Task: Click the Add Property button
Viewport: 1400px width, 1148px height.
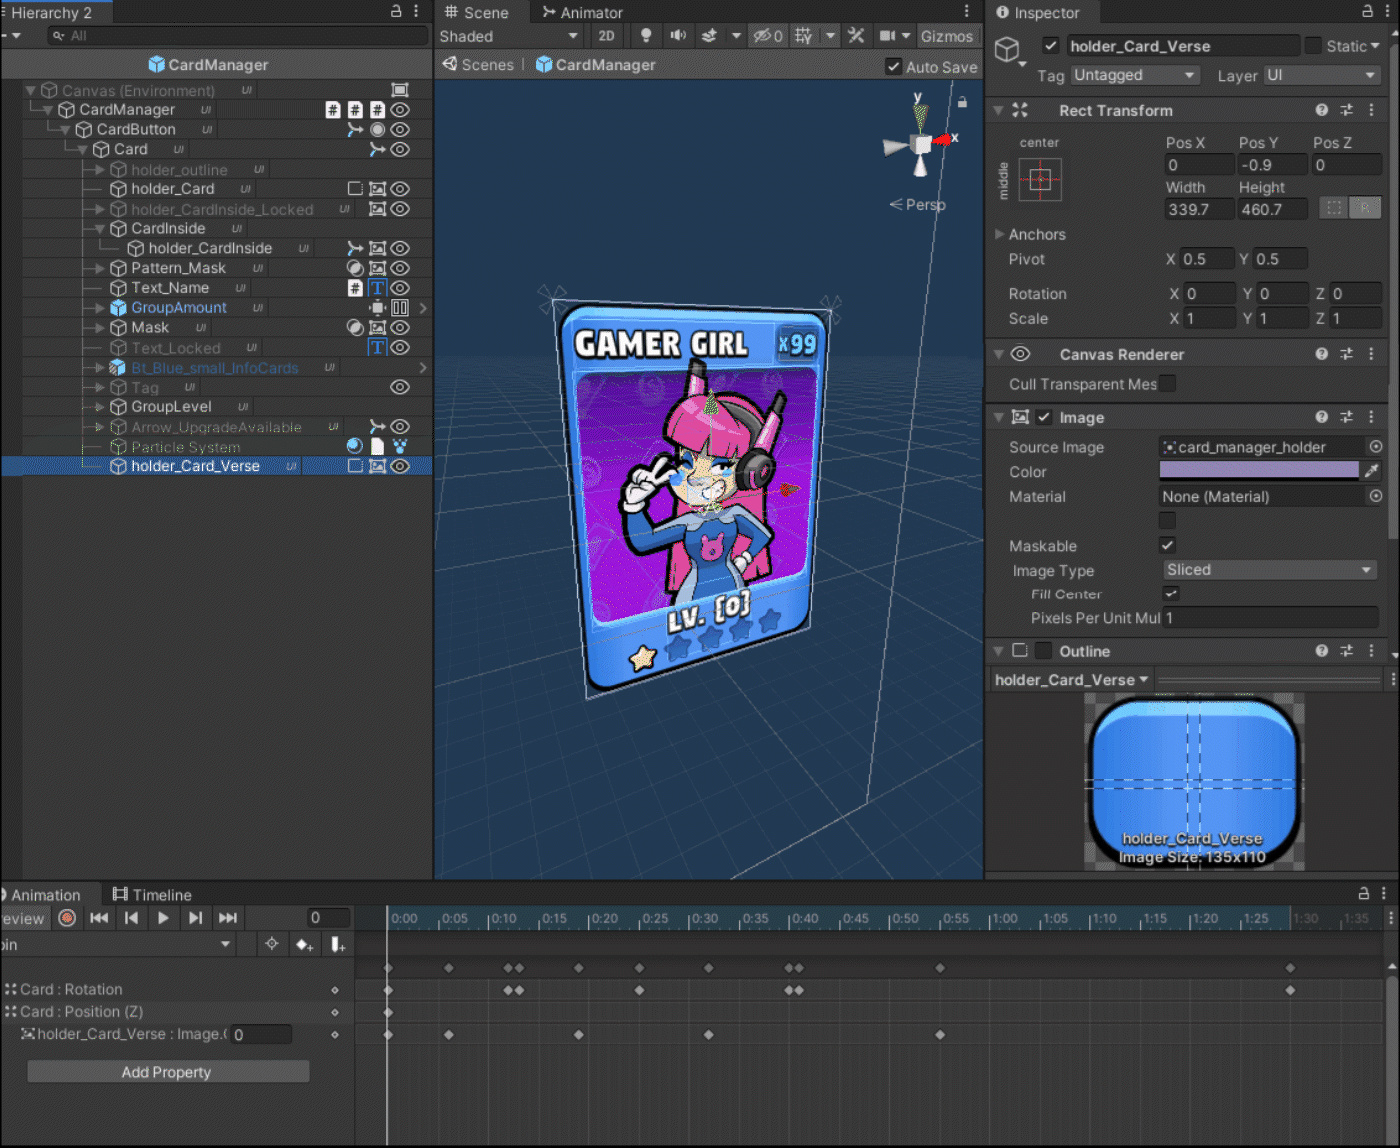Action: pyautogui.click(x=168, y=1072)
